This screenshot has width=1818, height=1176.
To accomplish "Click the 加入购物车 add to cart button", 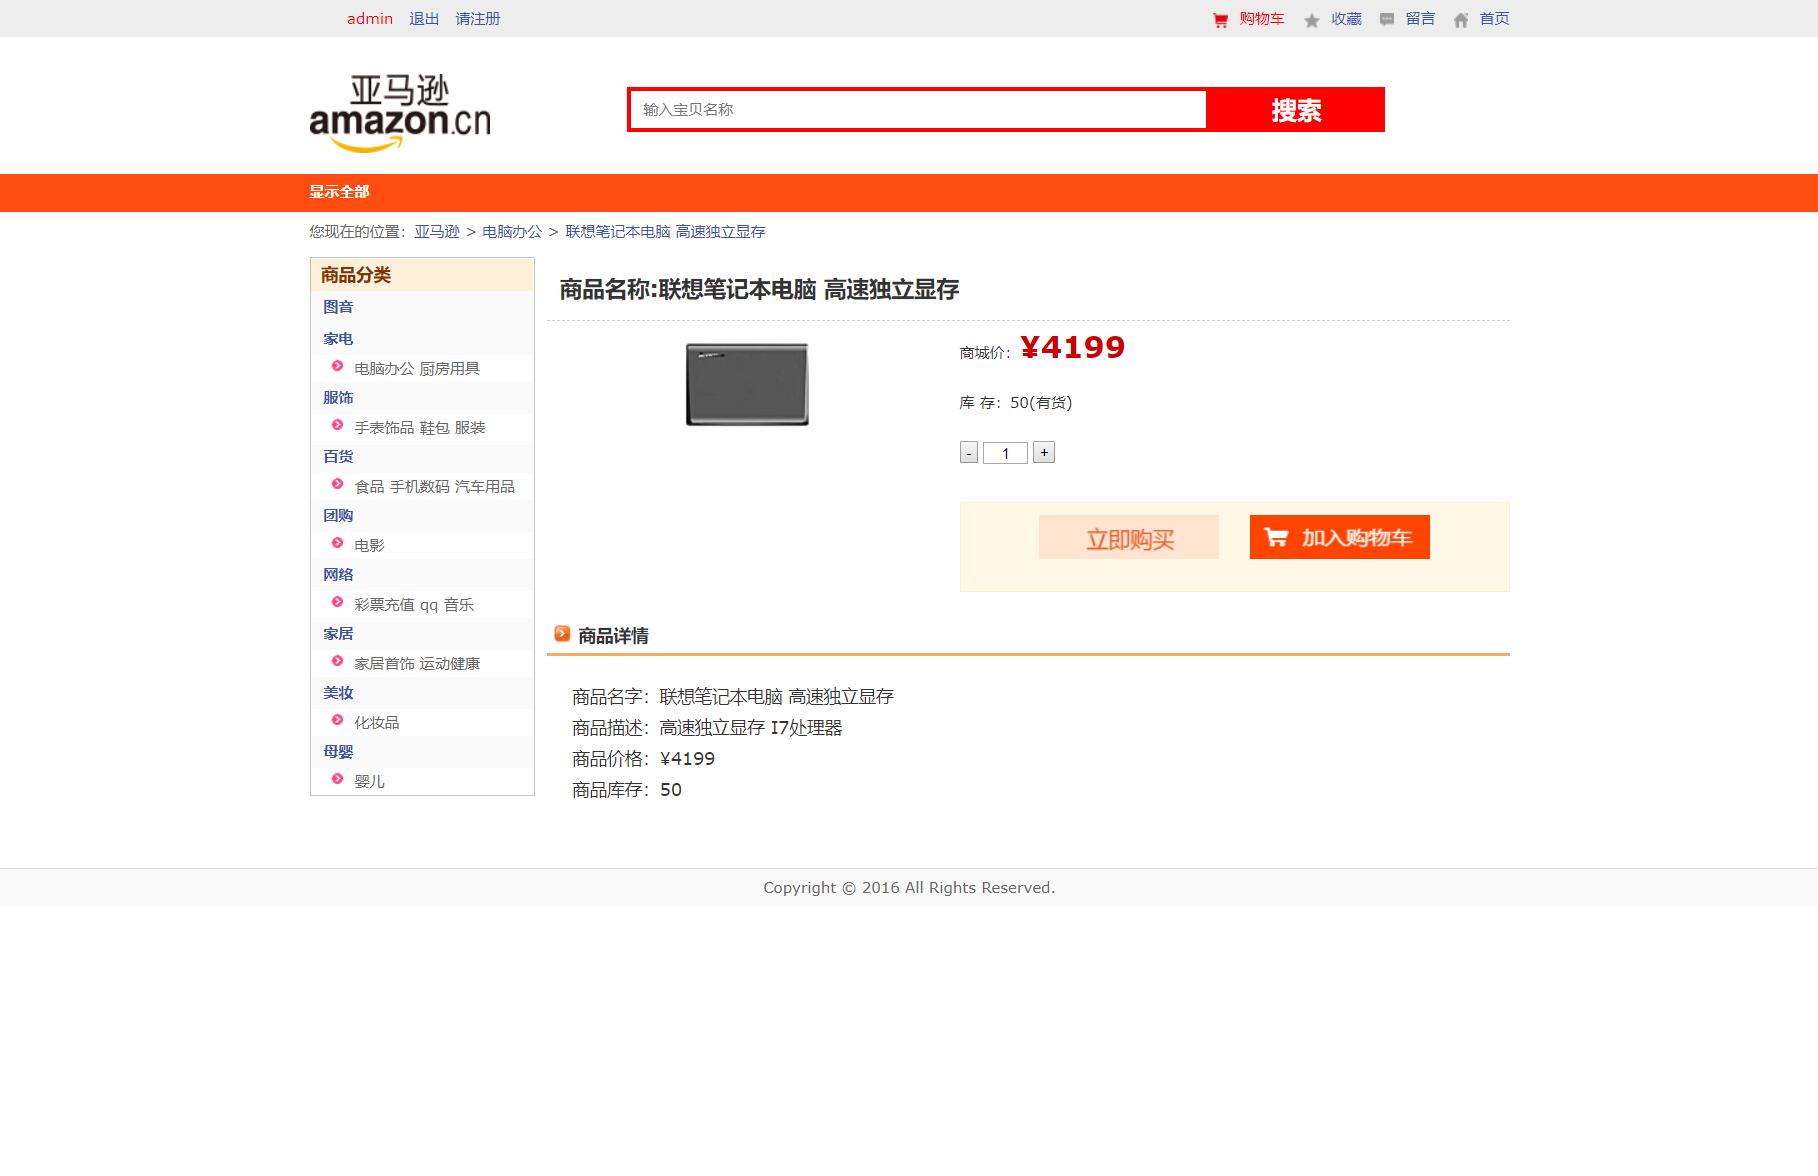I will click(1340, 537).
